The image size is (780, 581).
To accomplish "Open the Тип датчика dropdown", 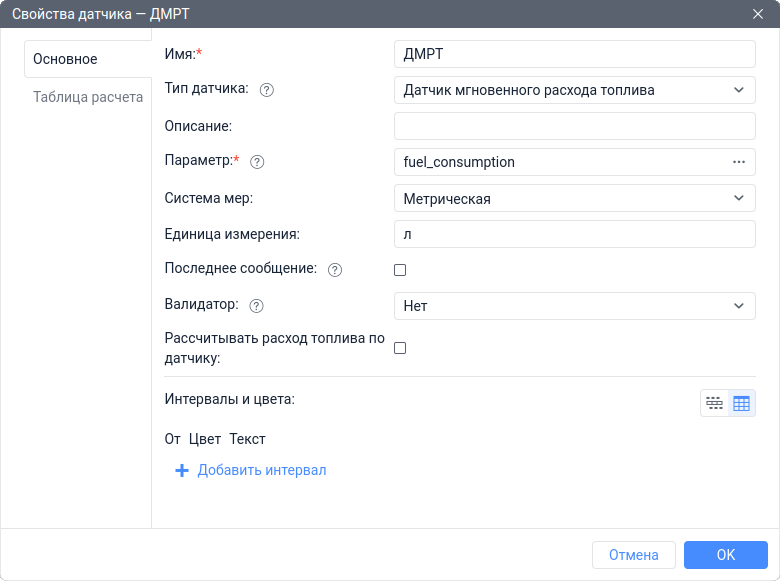I will click(x=575, y=90).
